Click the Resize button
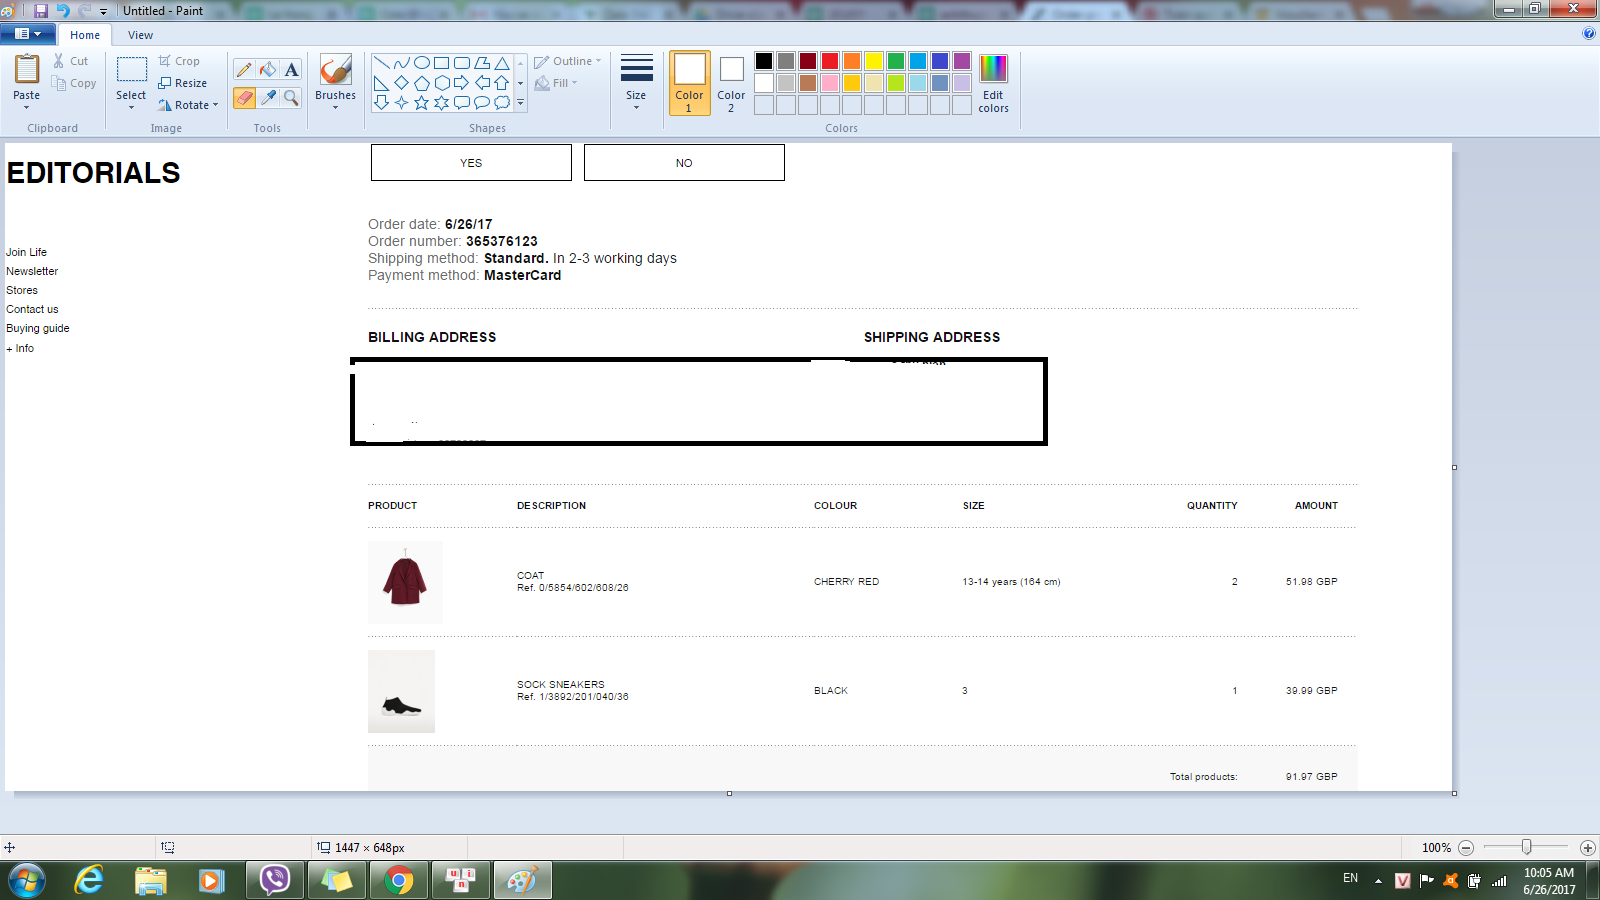The width and height of the screenshot is (1600, 900). [183, 83]
